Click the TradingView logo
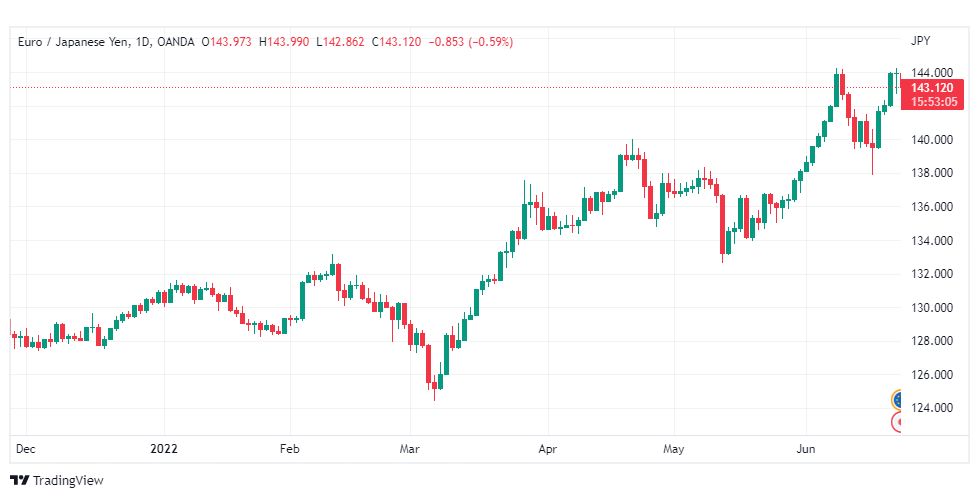The image size is (979, 498). click(x=57, y=481)
